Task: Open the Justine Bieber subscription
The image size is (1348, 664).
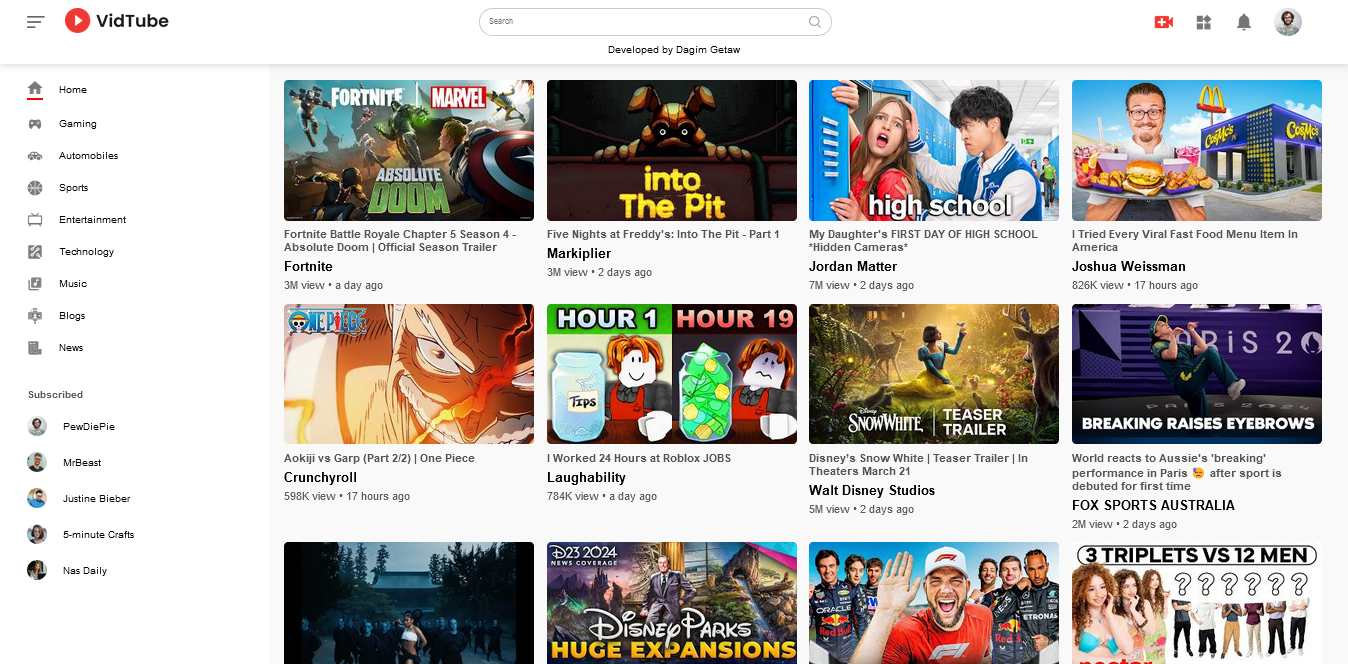Action: pos(97,498)
